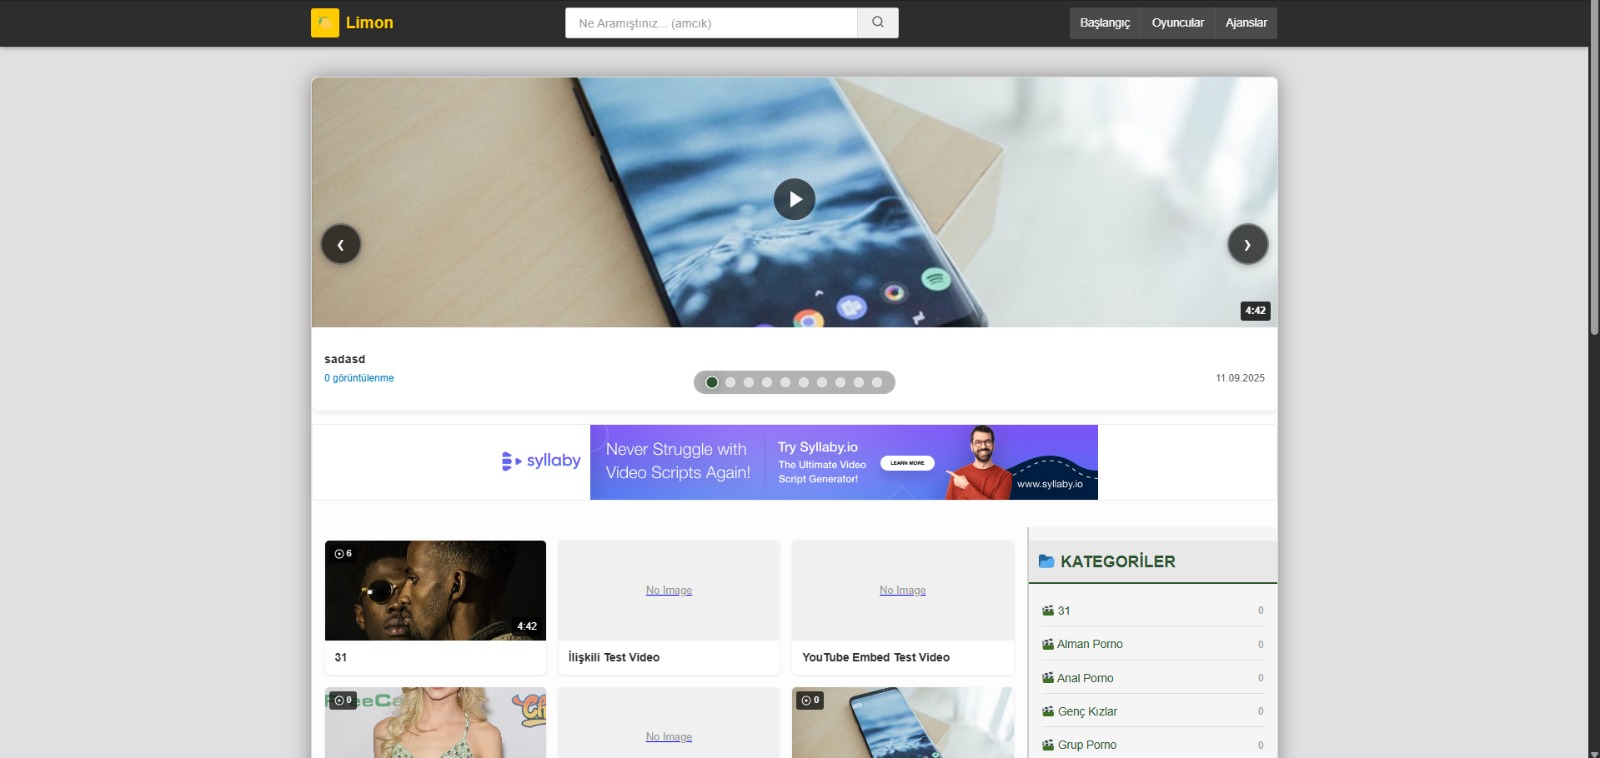Viewport: 1600px width, 758px height.
Task: Open the video thumbnail titled 31
Action: (x=435, y=590)
